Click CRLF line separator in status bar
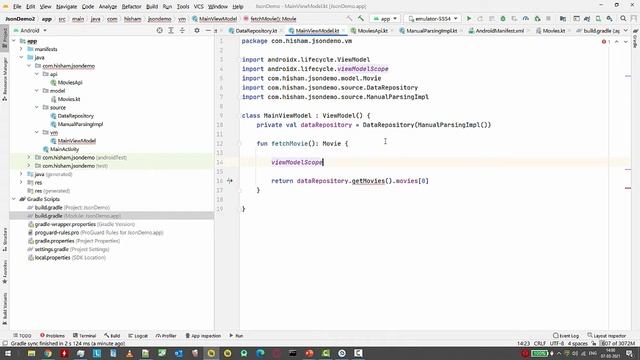 tap(540, 344)
